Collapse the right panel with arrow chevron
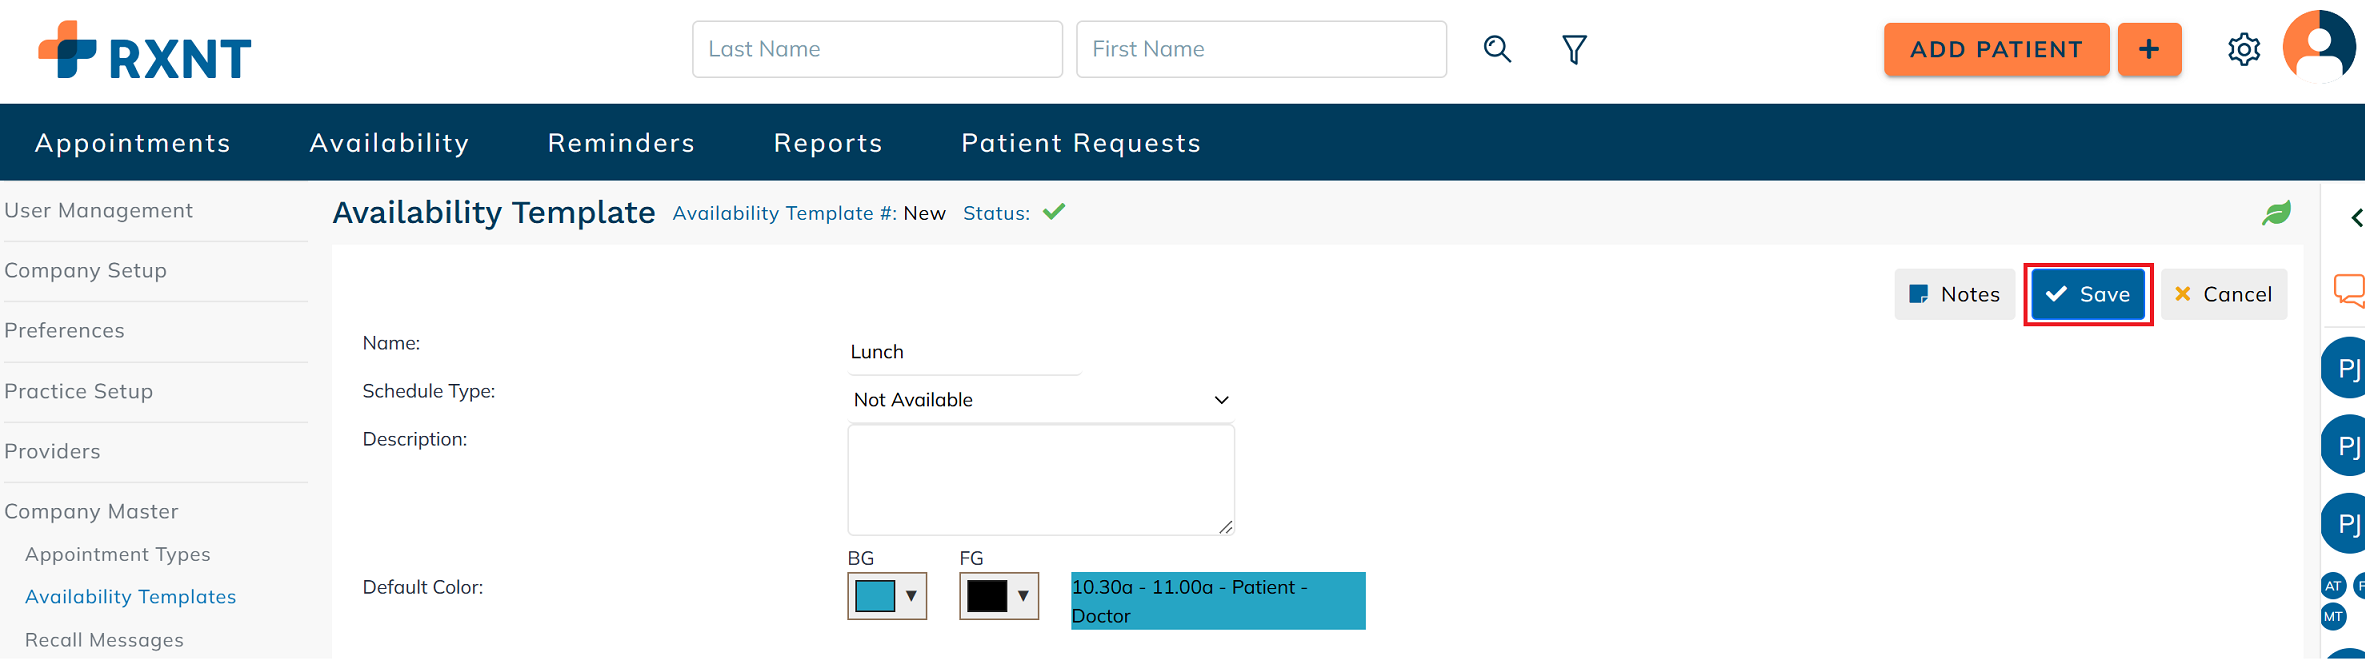The height and width of the screenshot is (659, 2365). pos(2357,217)
